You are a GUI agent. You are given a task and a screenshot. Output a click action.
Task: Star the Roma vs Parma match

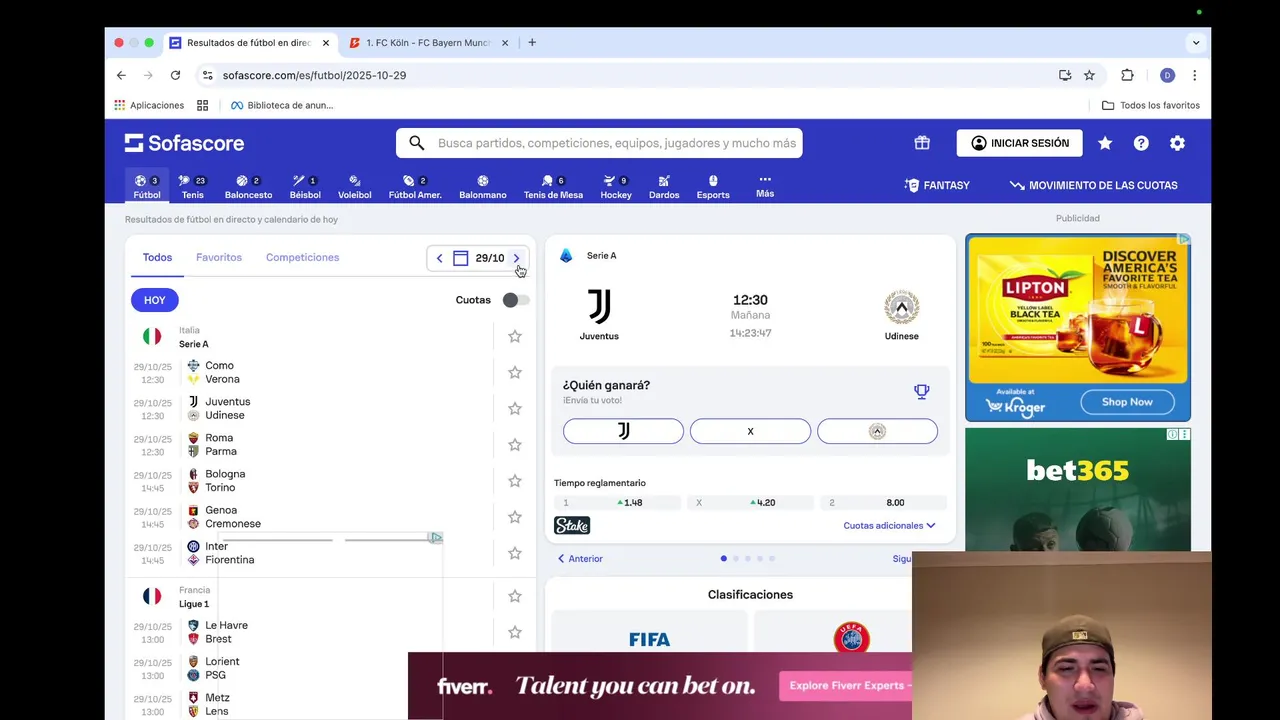(x=515, y=444)
